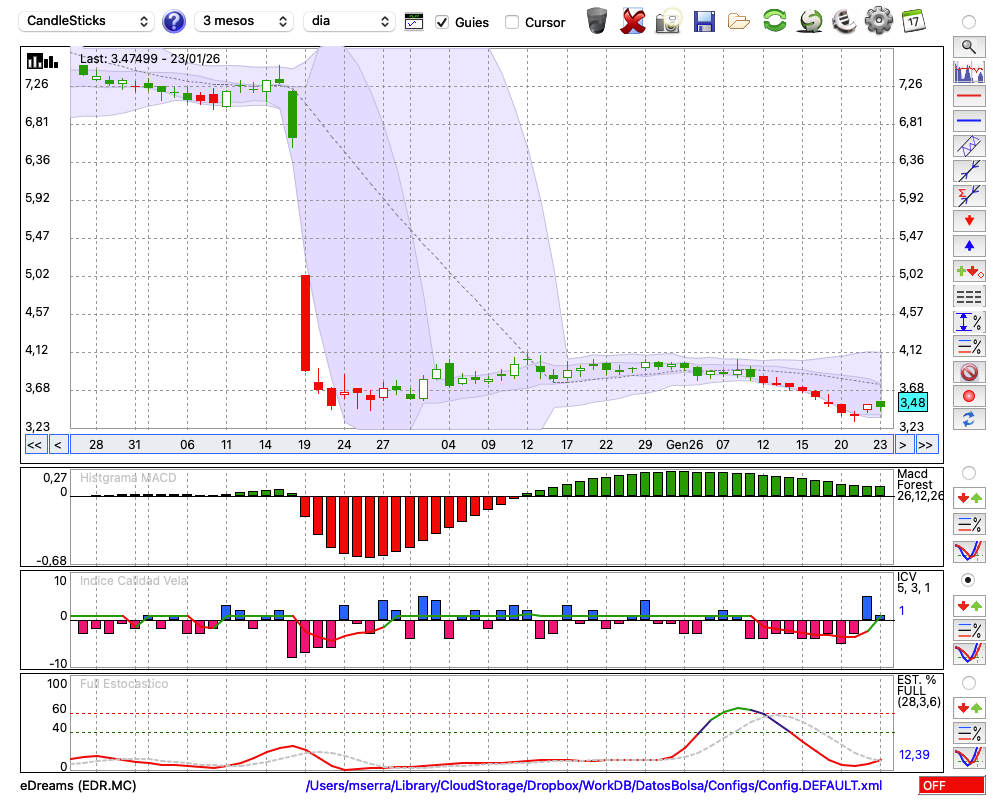1000x800 pixels.
Task: Click the blue floppy disk save icon
Action: [x=704, y=21]
